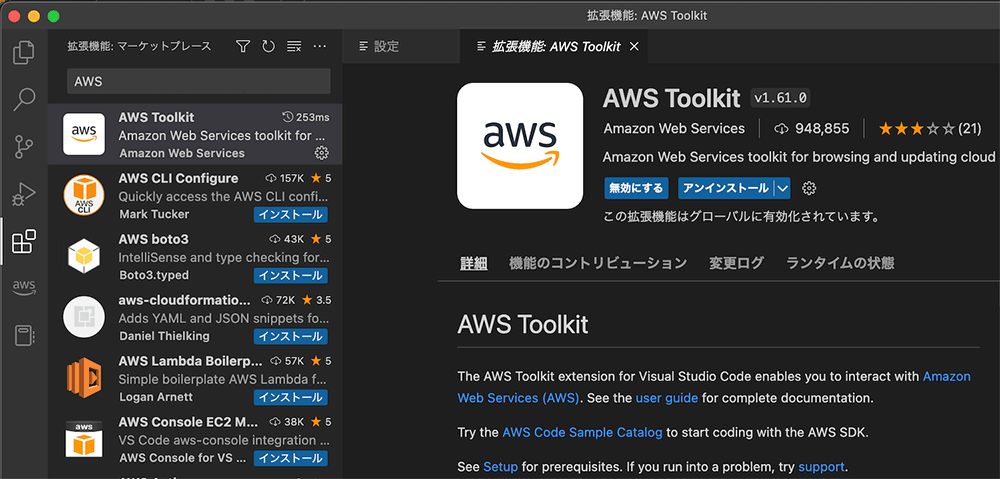Click the Logan Arnett publisher name
The width and height of the screenshot is (1000, 479).
(156, 397)
